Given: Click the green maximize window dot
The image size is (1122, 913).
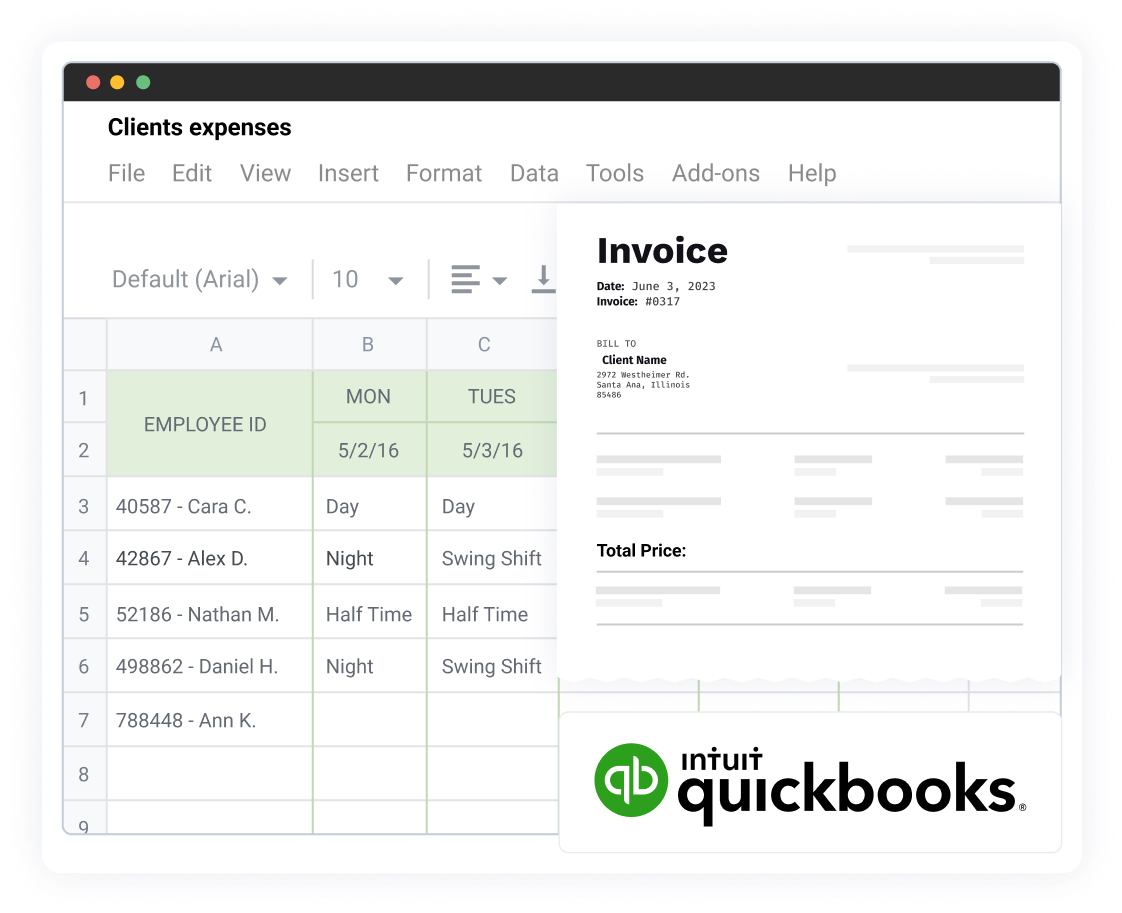Looking at the screenshot, I should [143, 82].
